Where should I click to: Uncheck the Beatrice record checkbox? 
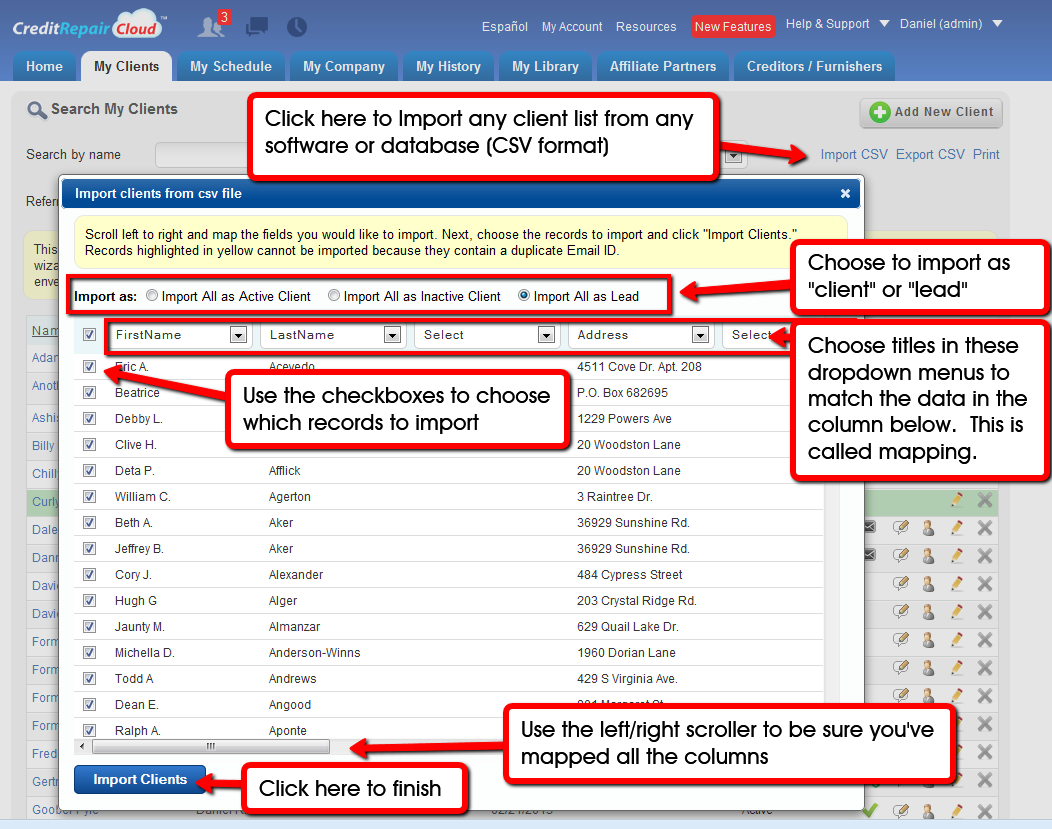coord(89,392)
